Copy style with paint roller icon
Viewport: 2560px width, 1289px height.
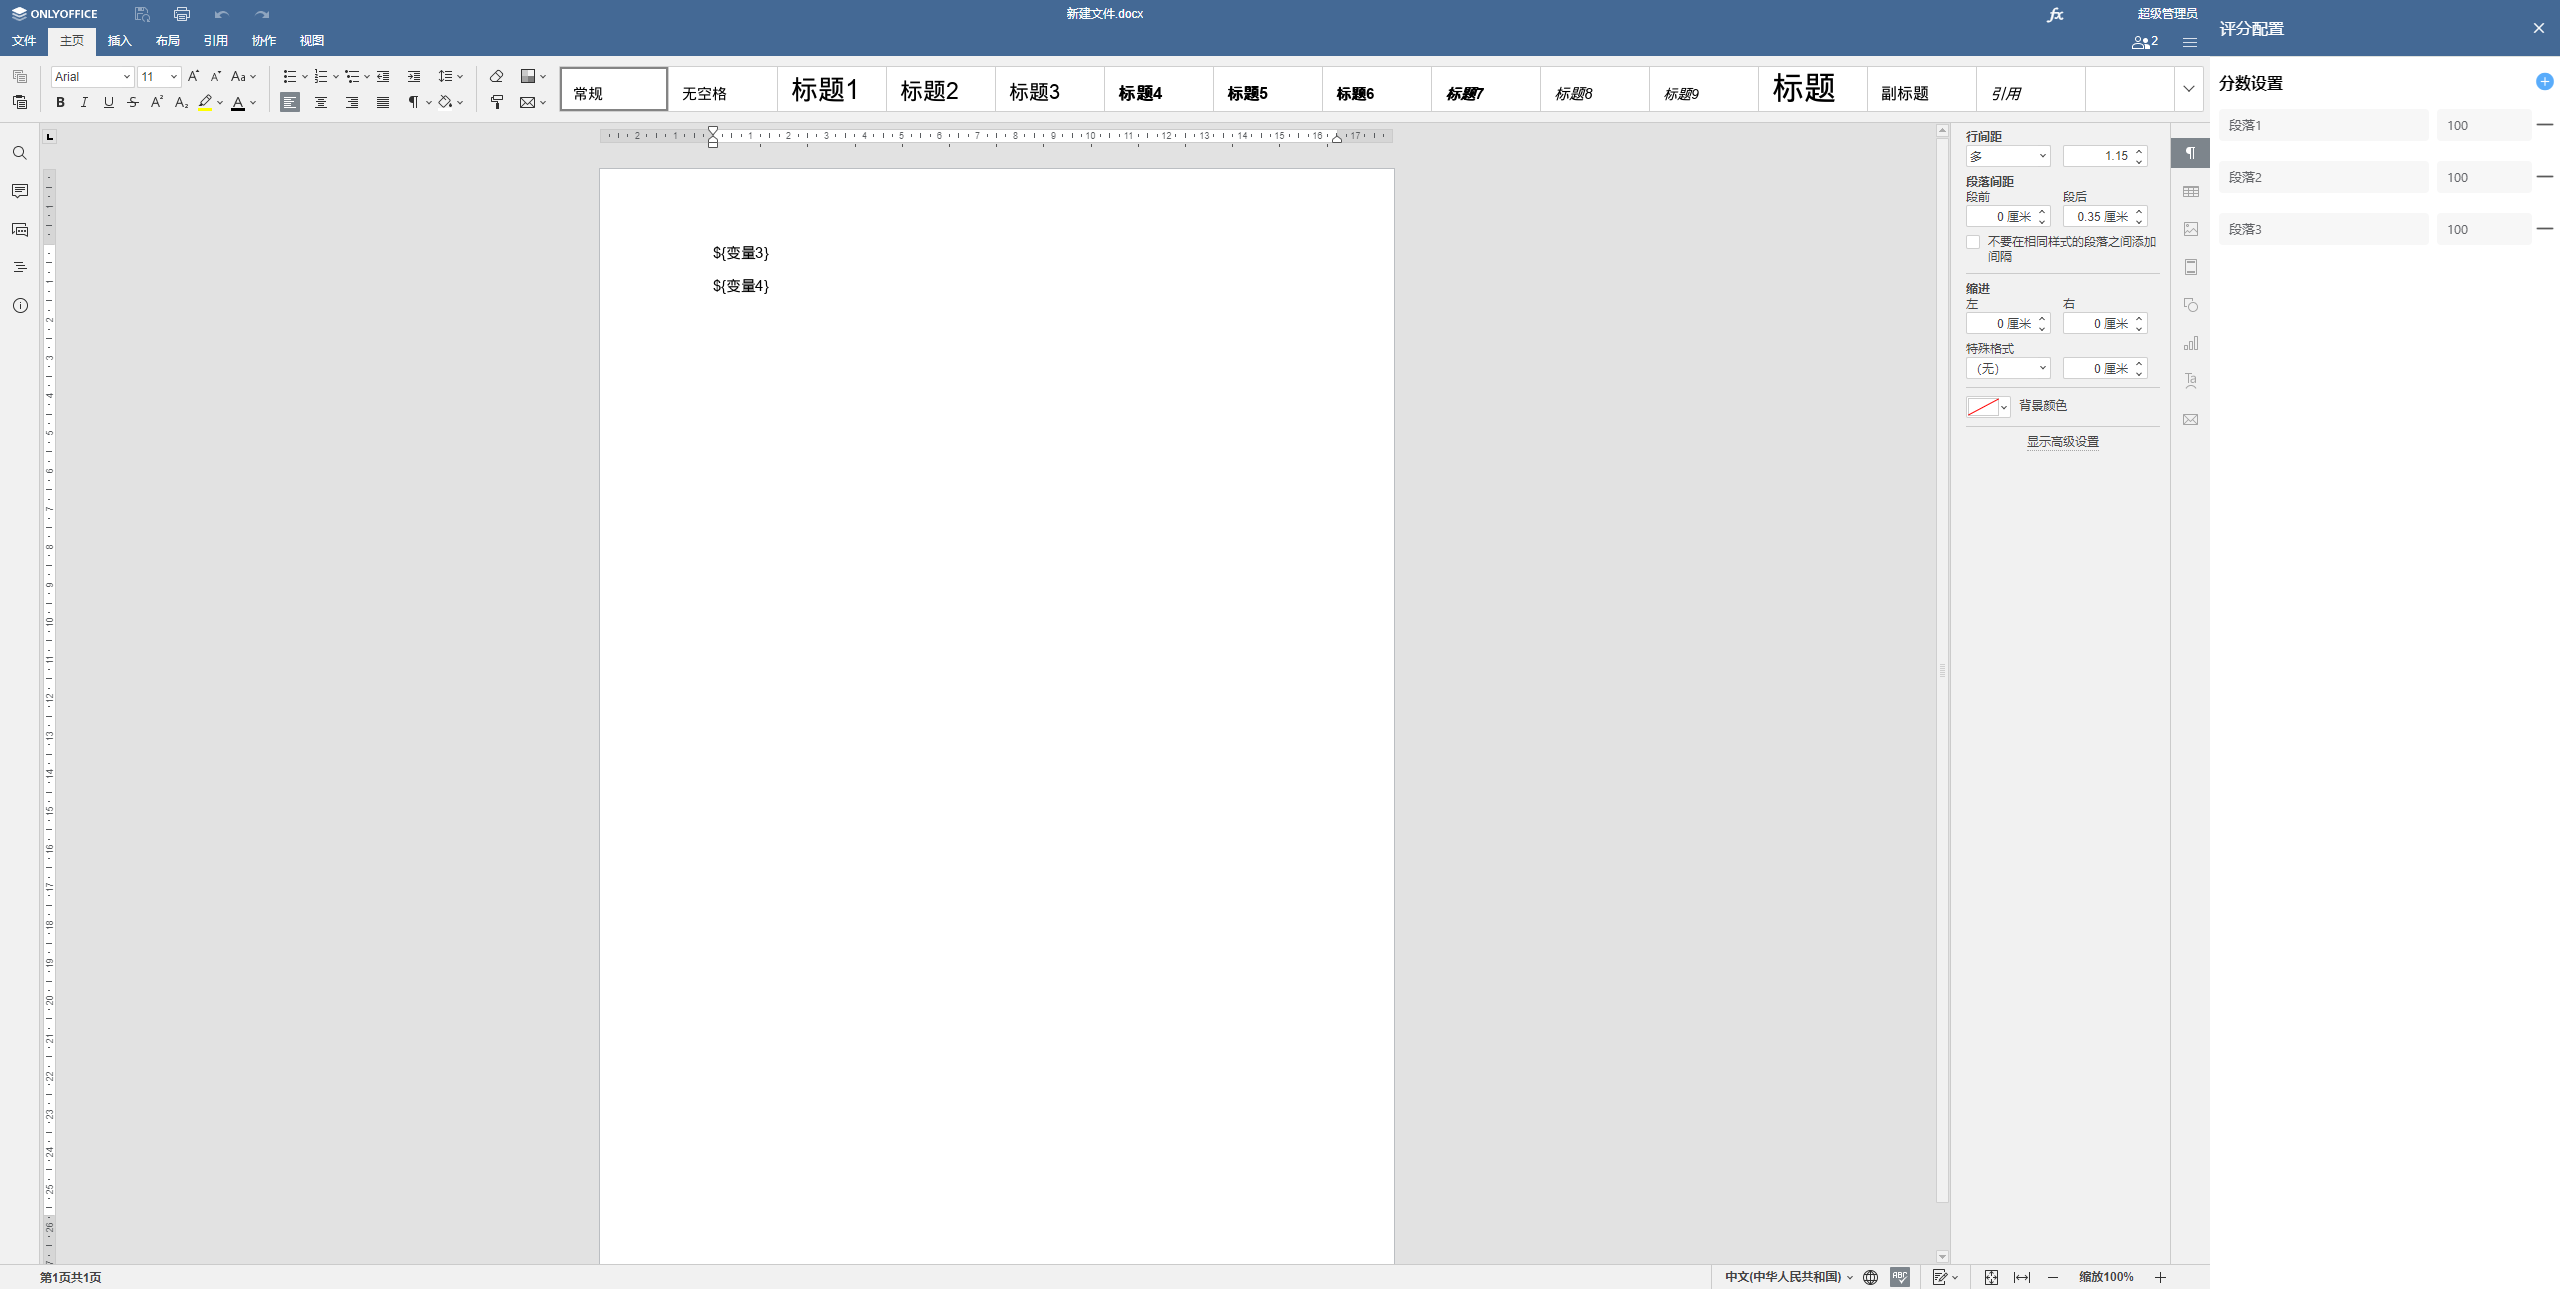click(496, 102)
